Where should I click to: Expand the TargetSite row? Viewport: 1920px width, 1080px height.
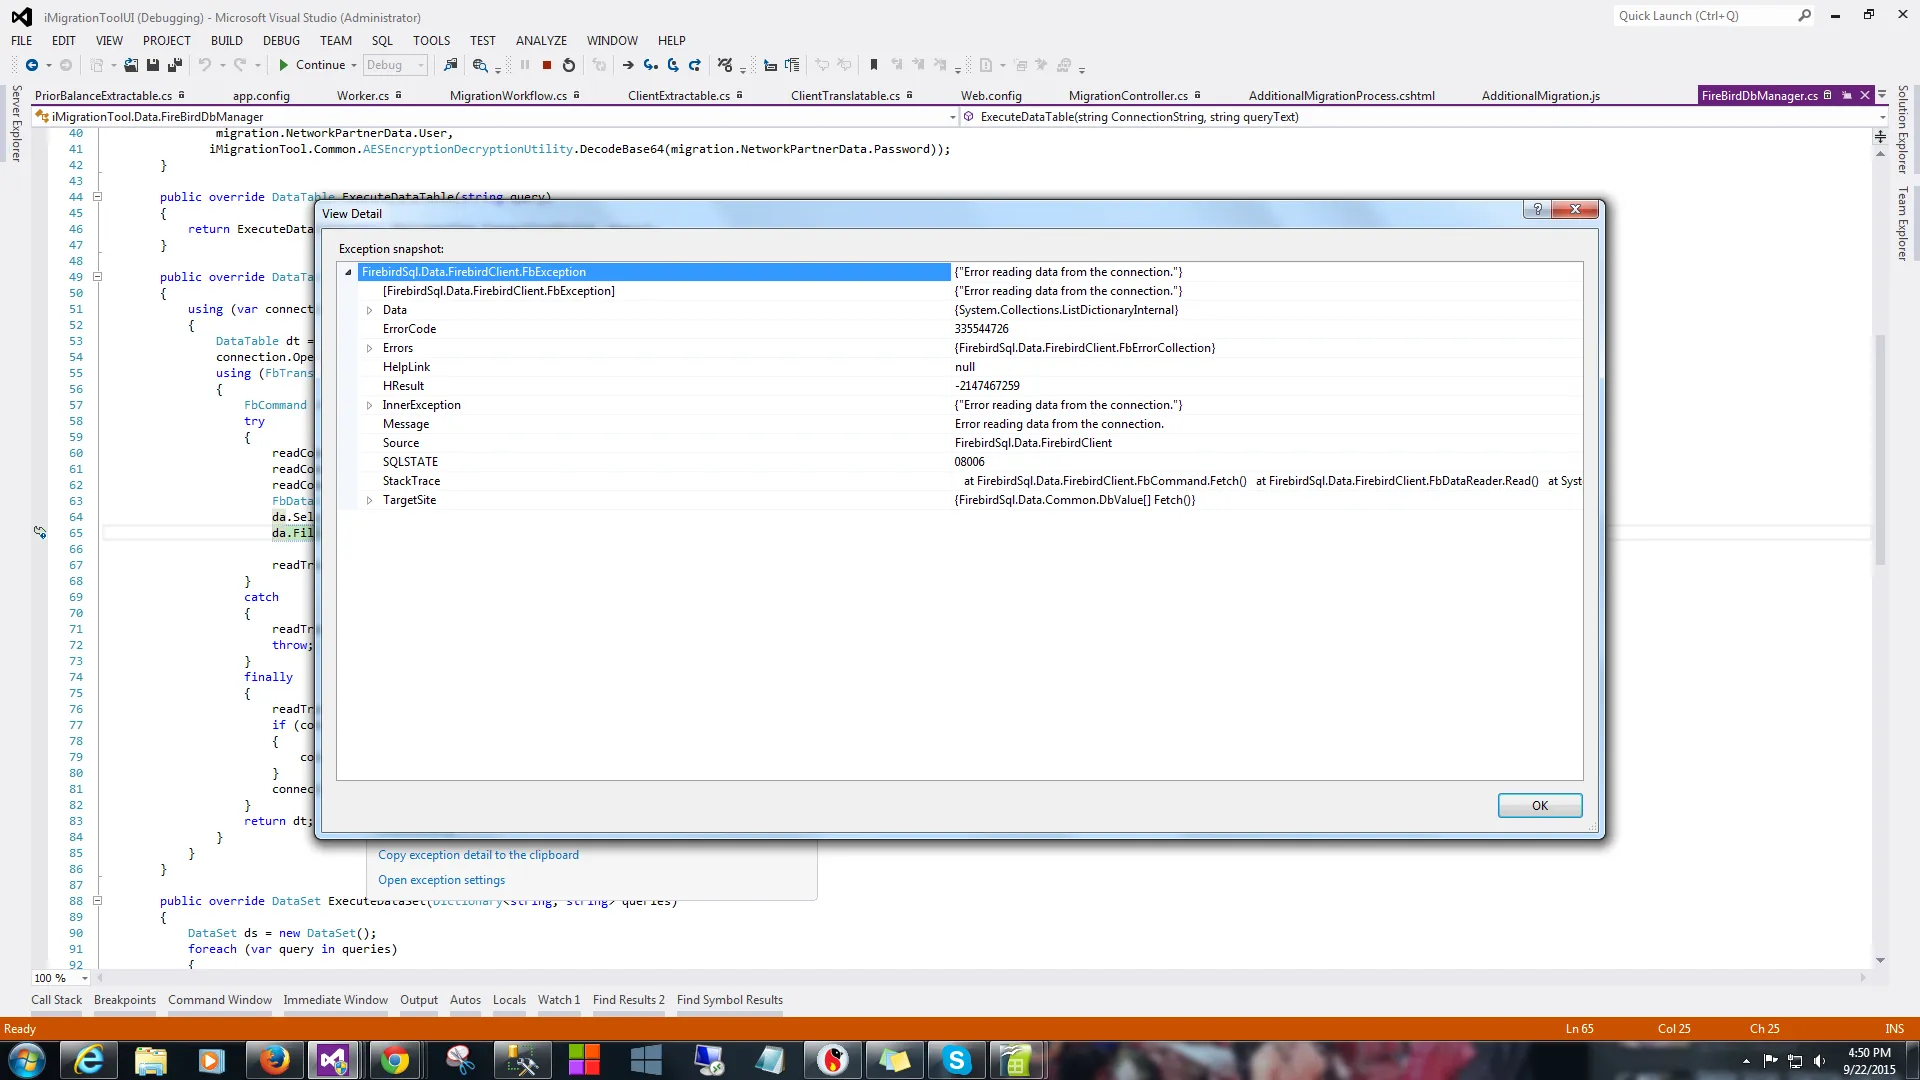[369, 500]
